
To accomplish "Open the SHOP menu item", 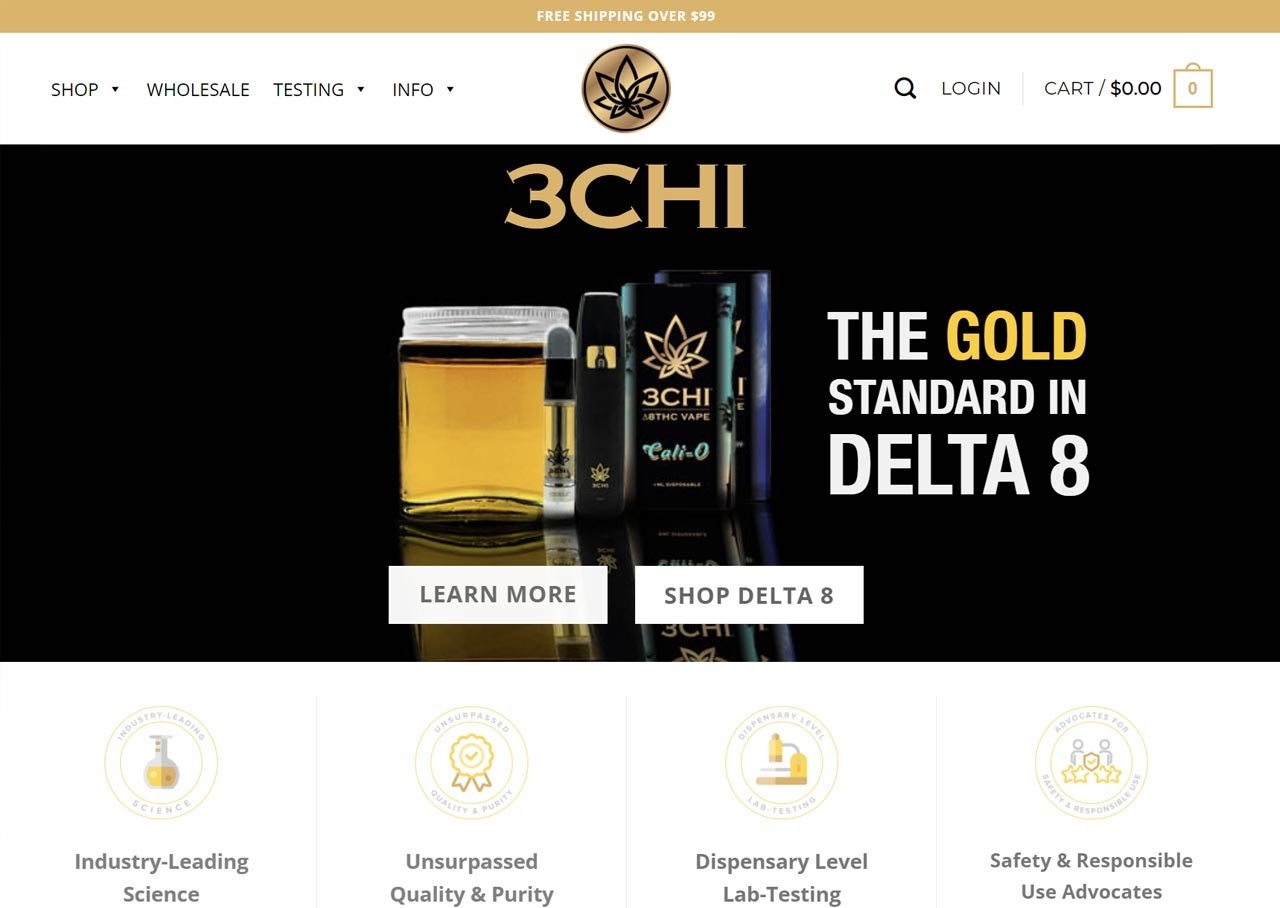I will tap(75, 90).
